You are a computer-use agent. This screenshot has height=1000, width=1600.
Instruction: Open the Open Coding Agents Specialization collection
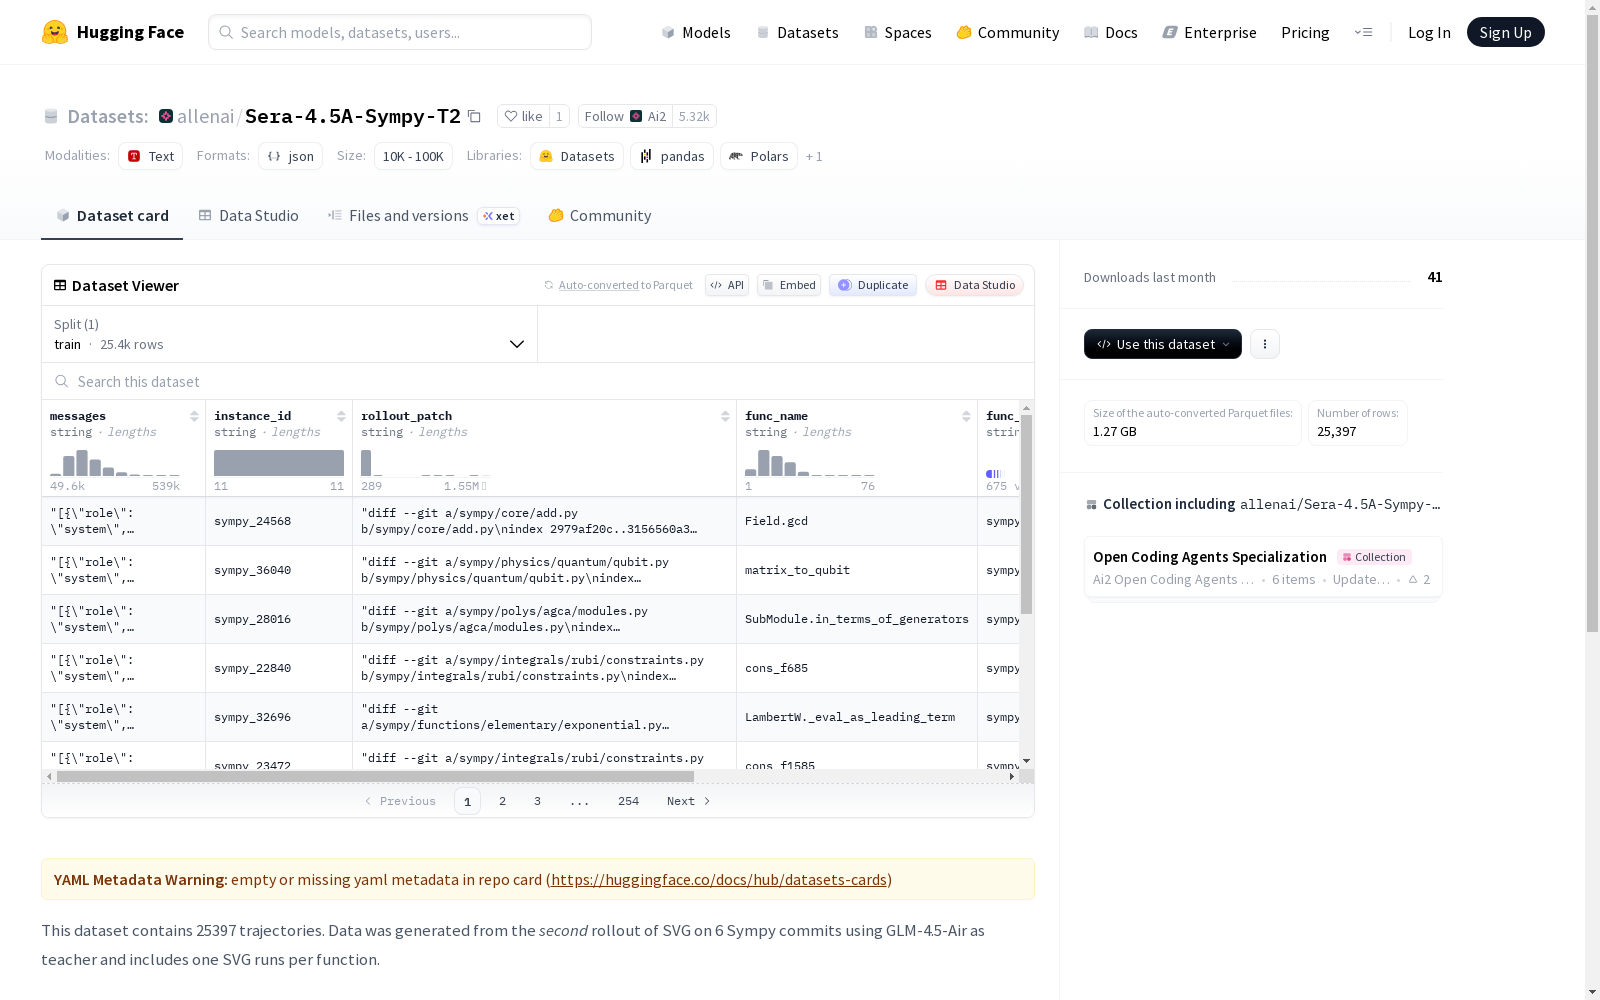[x=1263, y=567]
